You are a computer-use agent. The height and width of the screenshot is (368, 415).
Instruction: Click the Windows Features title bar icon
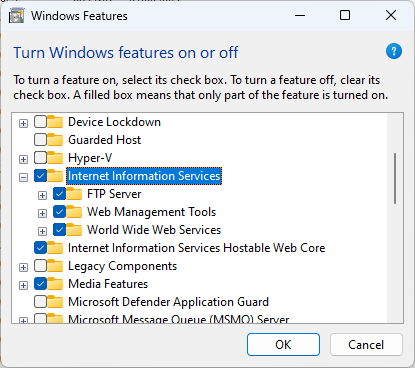[16, 16]
